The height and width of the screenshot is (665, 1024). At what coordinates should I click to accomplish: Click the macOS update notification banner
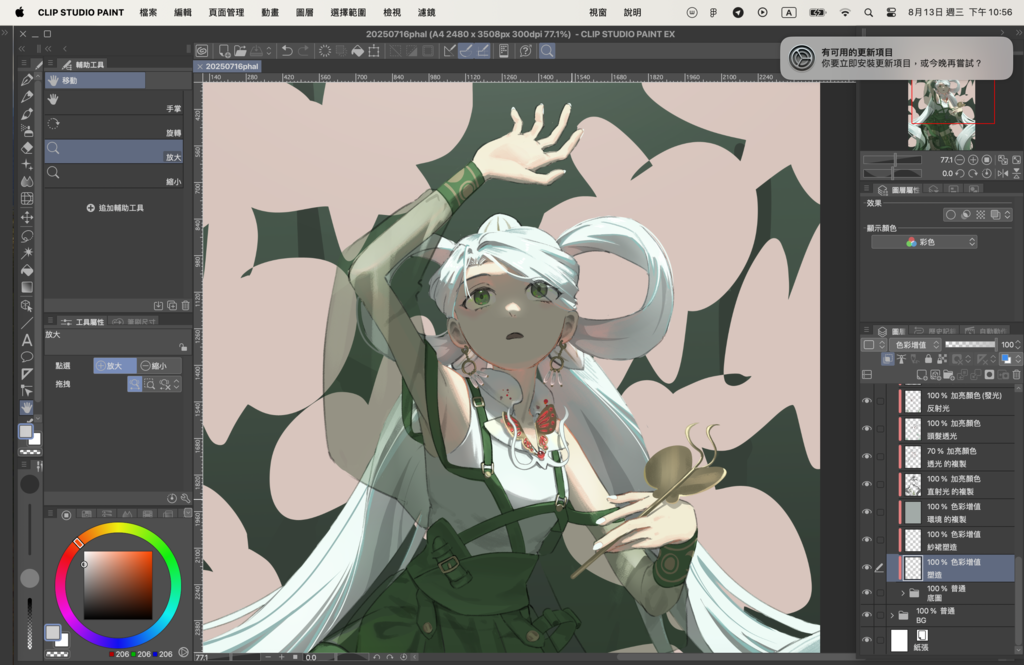(x=896, y=57)
